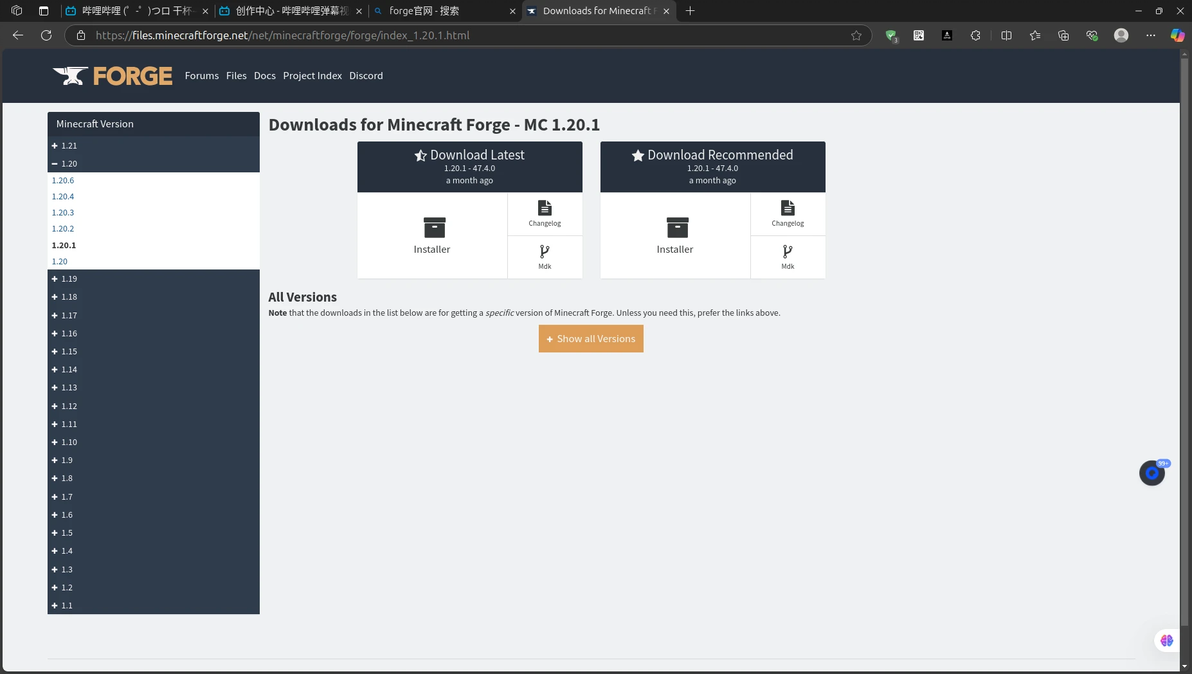Click the currently selected 1.20.1 version
The width and height of the screenshot is (1192, 674).
click(x=64, y=245)
